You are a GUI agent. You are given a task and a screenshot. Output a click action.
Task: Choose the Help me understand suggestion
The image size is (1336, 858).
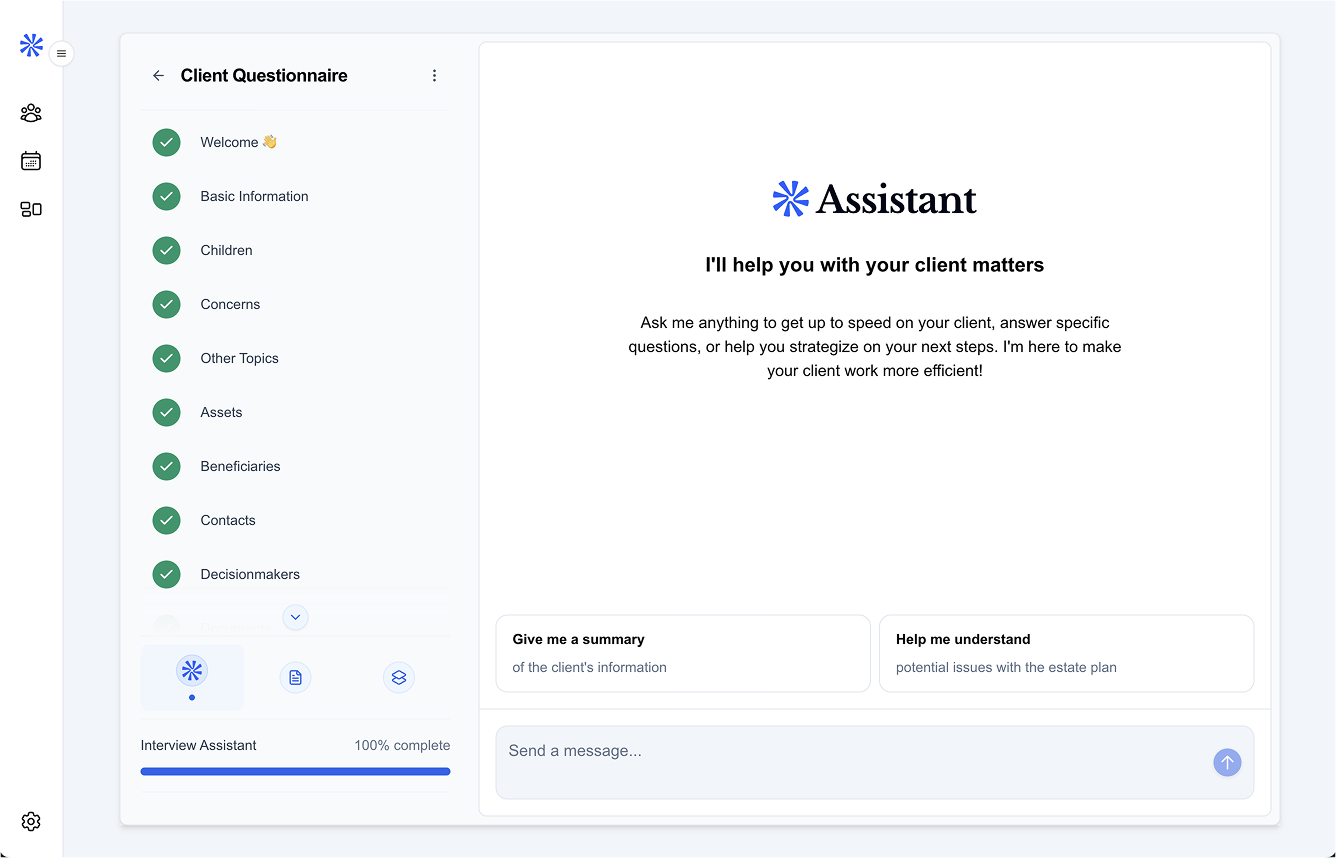tap(1066, 653)
